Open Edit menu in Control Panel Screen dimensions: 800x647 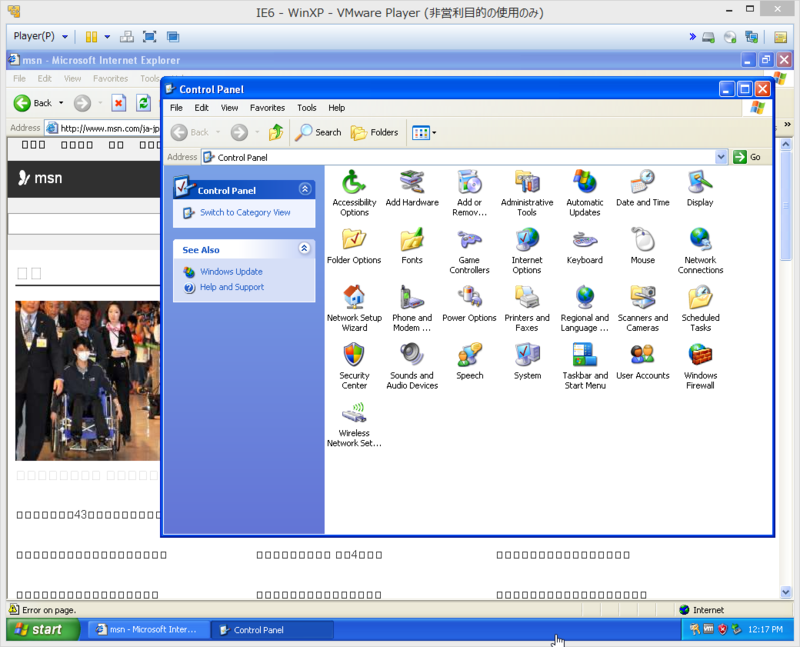pyautogui.click(x=201, y=108)
